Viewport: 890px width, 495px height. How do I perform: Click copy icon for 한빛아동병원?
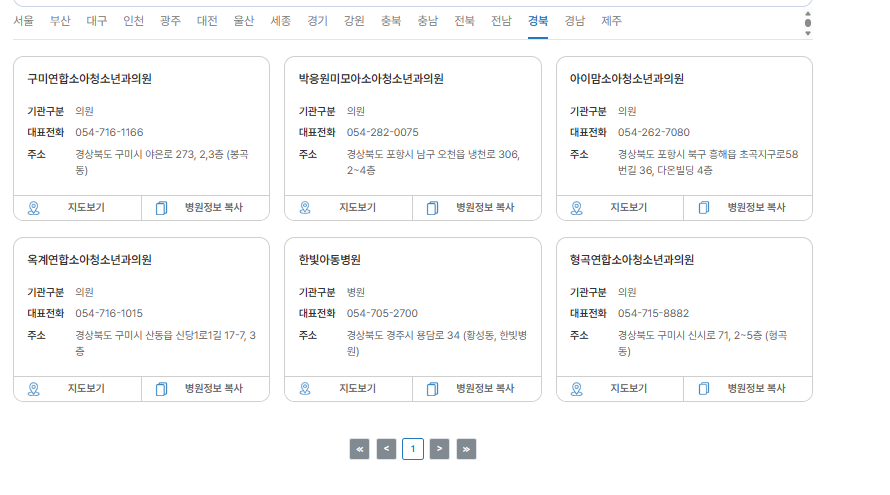[x=433, y=389]
